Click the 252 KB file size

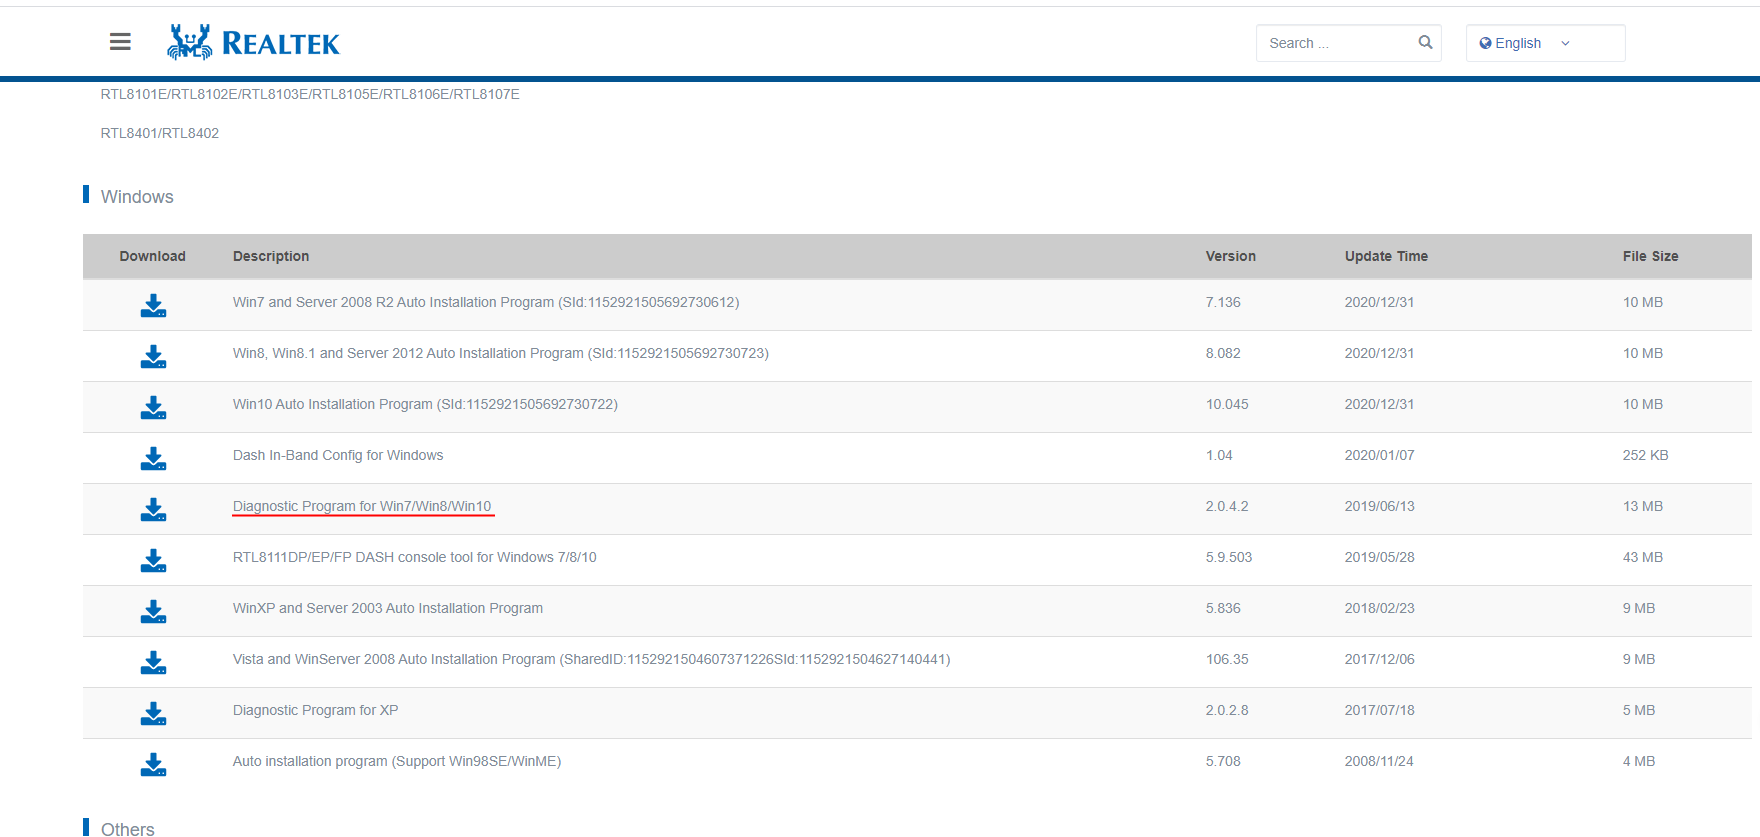point(1646,455)
